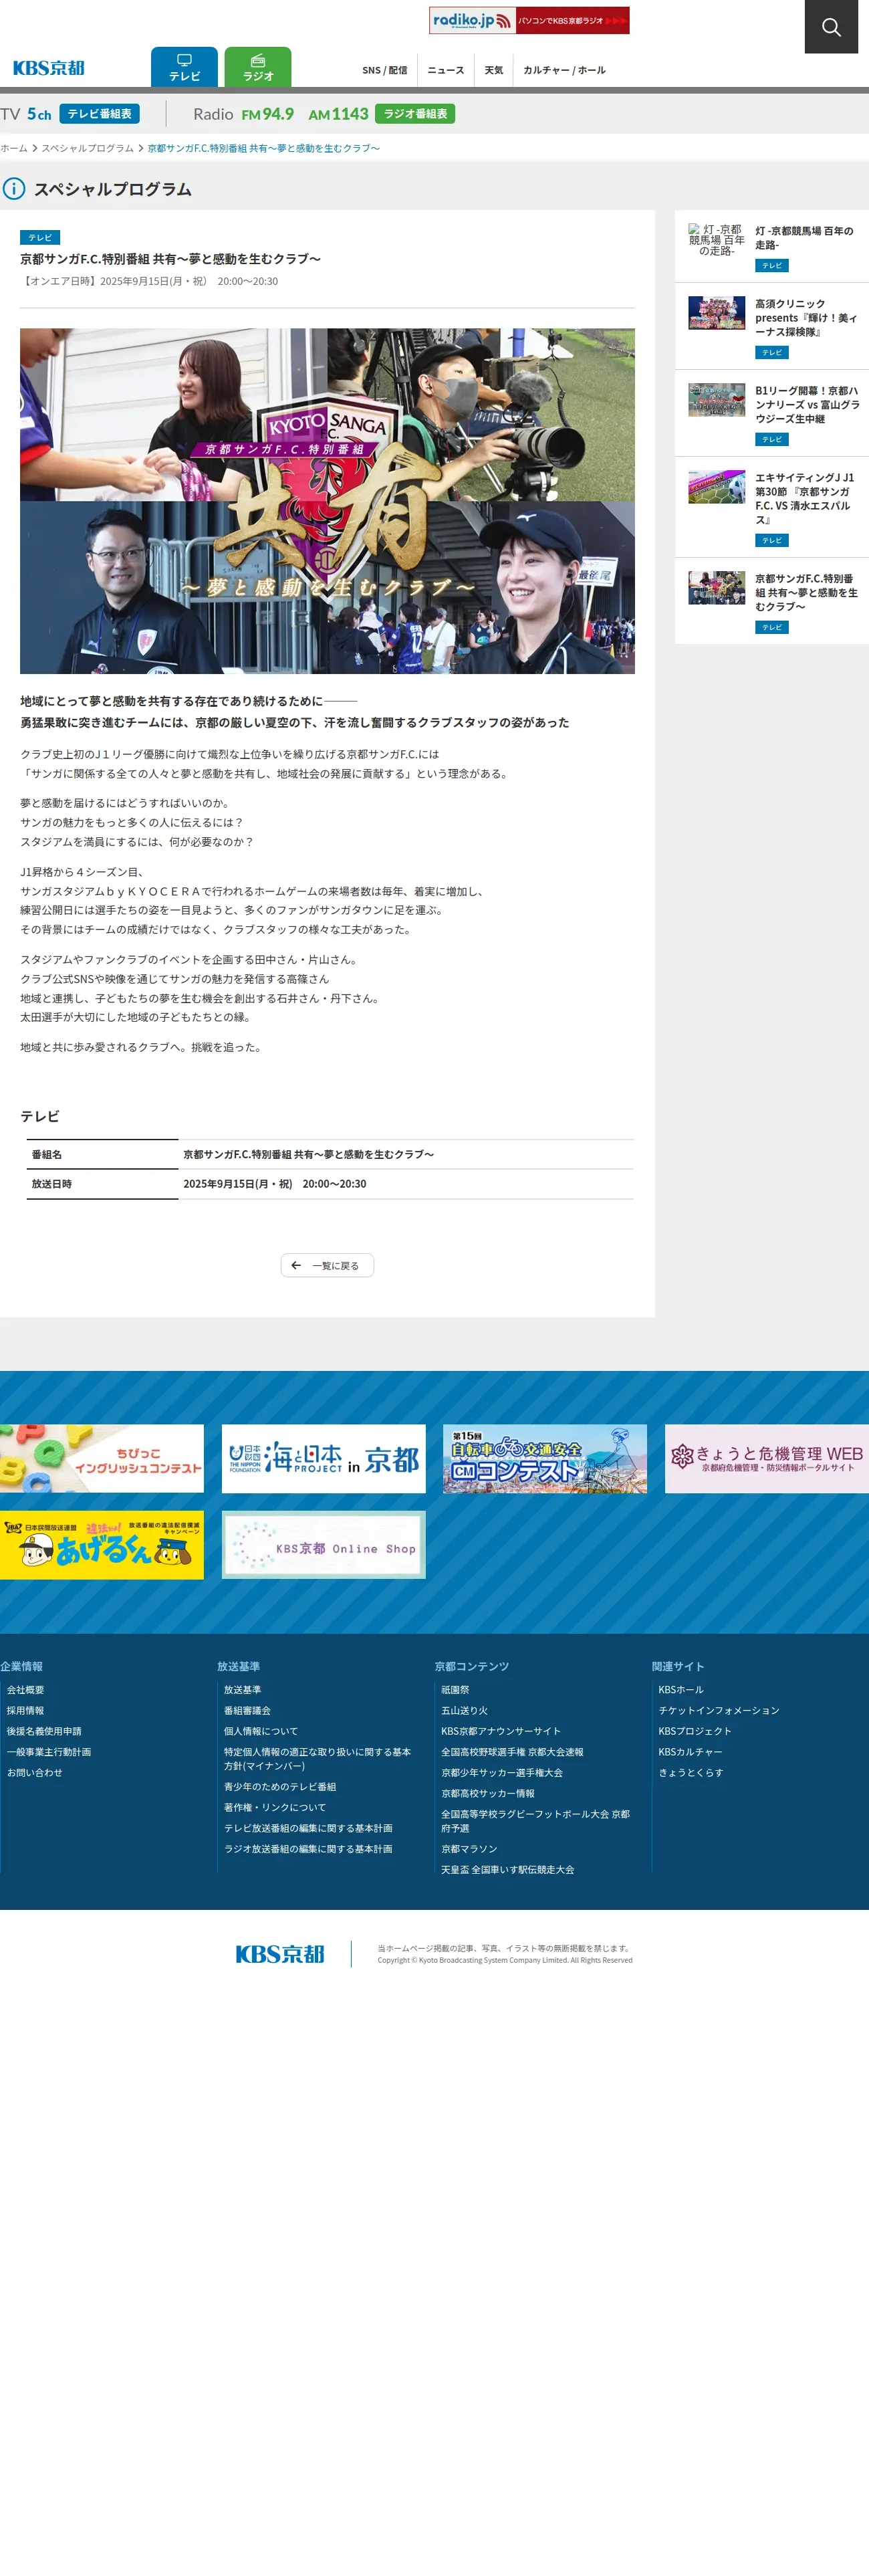Open 会社概要 footer link
Screen dimensions: 869x2576
tap(26, 1690)
